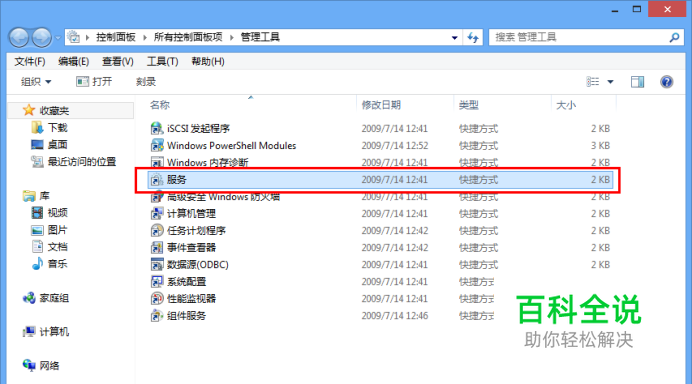Open the 编辑(E) menu
Image resolution: width=692 pixels, height=384 pixels.
click(73, 61)
